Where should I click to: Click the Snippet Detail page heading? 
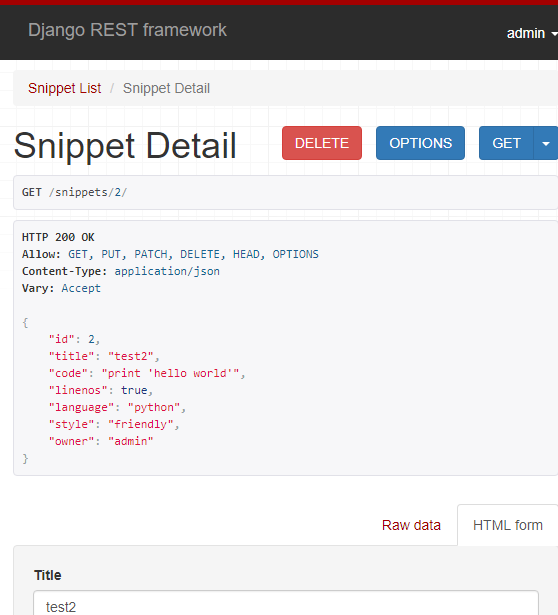(125, 146)
